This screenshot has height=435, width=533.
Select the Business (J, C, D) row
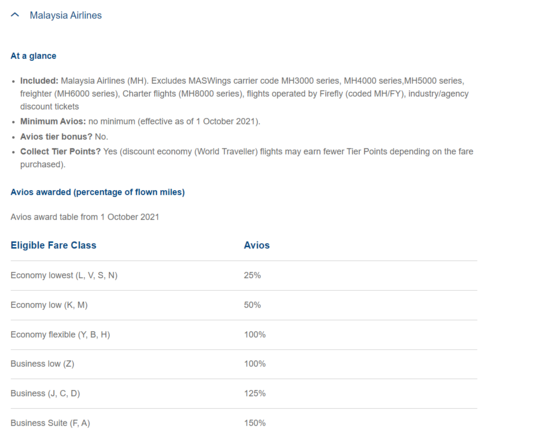point(244,394)
